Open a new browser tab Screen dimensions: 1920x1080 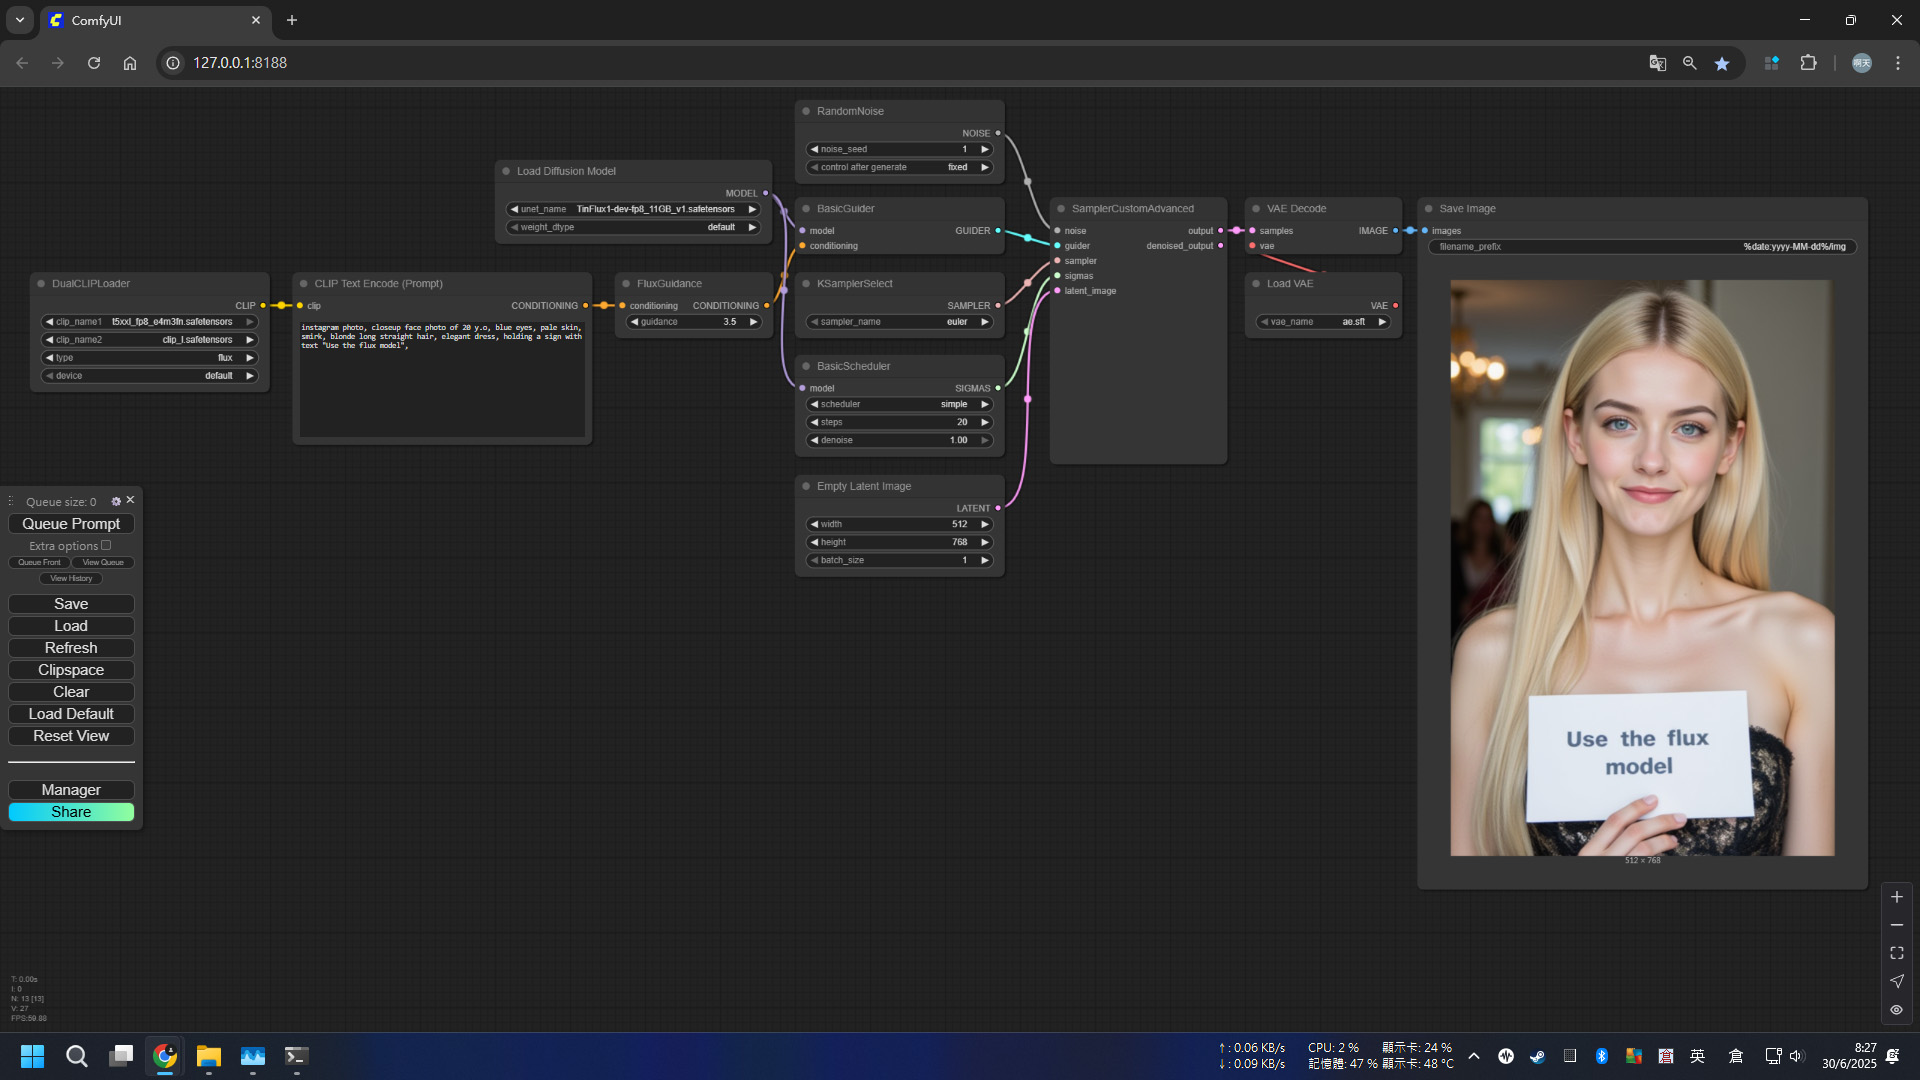click(292, 20)
